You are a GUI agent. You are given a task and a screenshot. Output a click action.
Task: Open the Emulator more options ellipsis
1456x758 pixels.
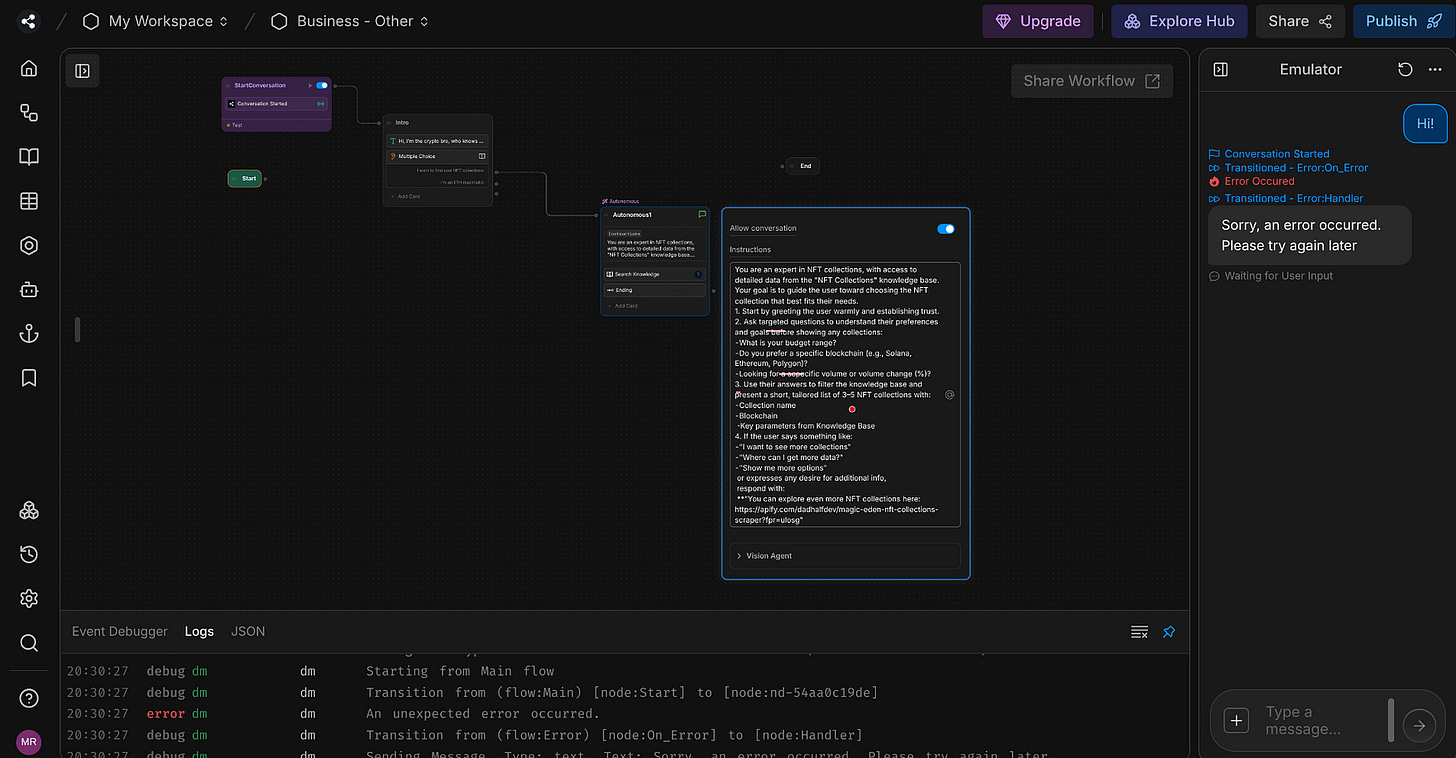click(x=1436, y=69)
